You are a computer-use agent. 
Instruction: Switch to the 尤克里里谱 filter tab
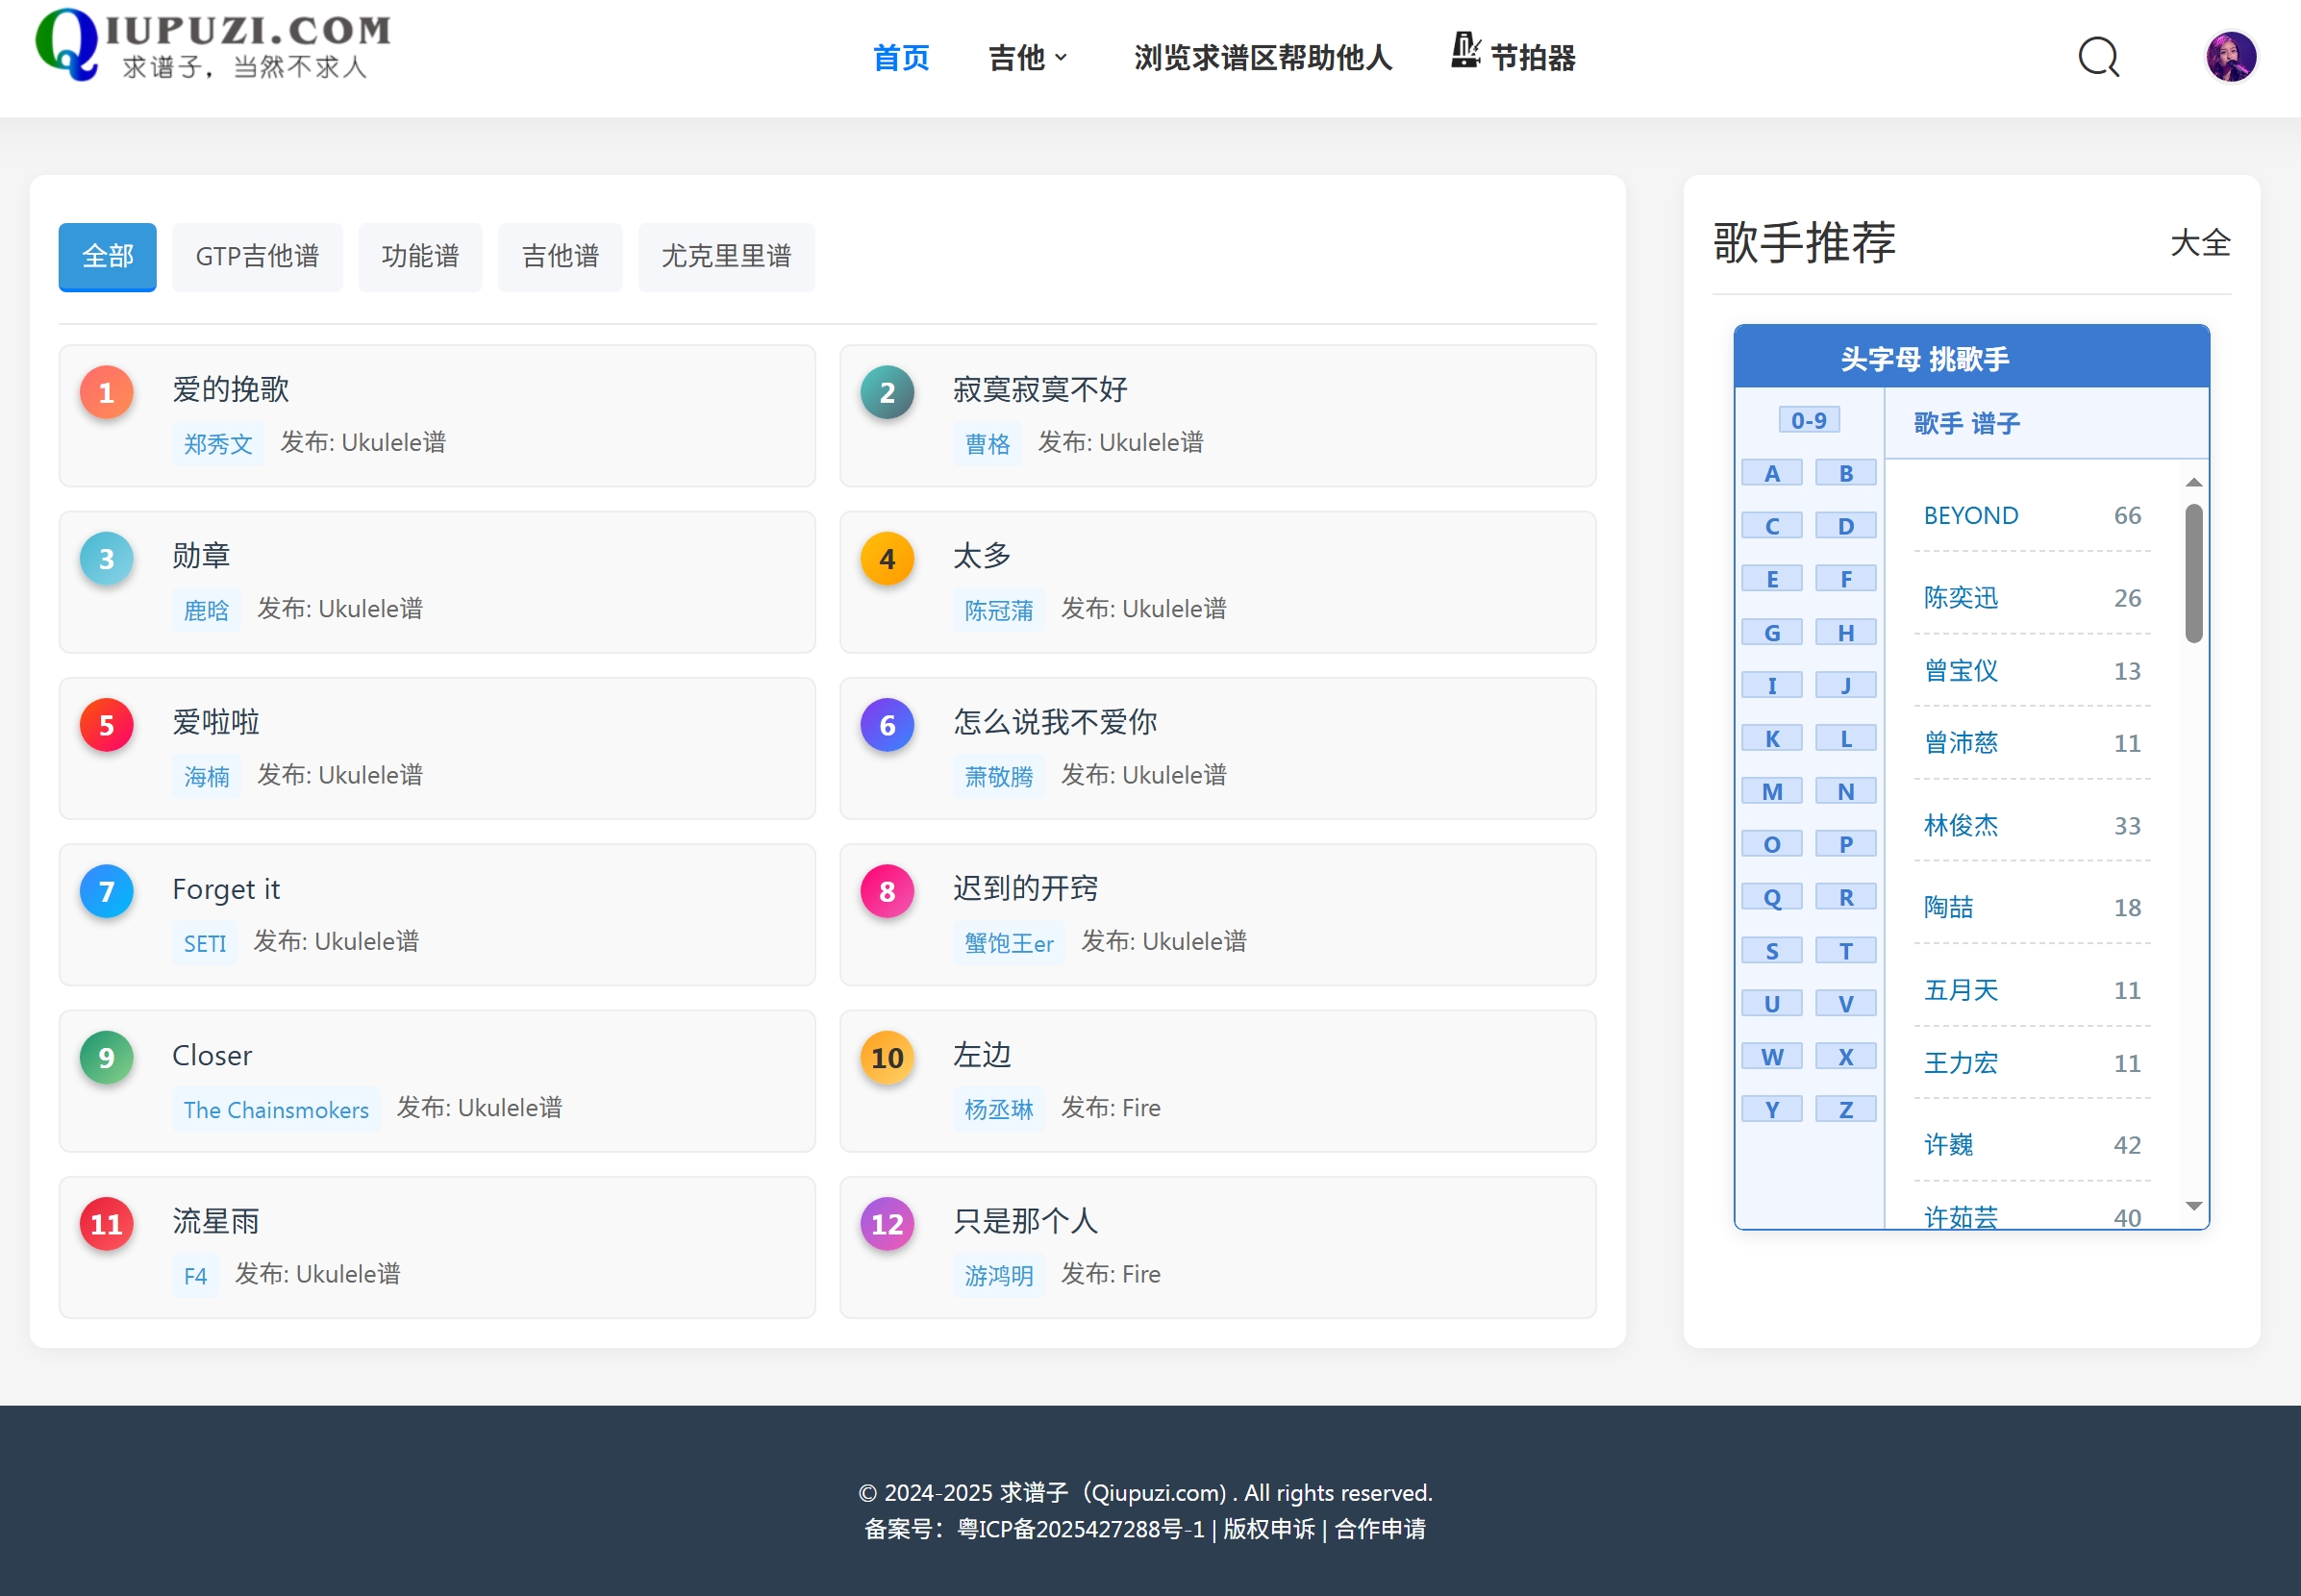pos(726,256)
